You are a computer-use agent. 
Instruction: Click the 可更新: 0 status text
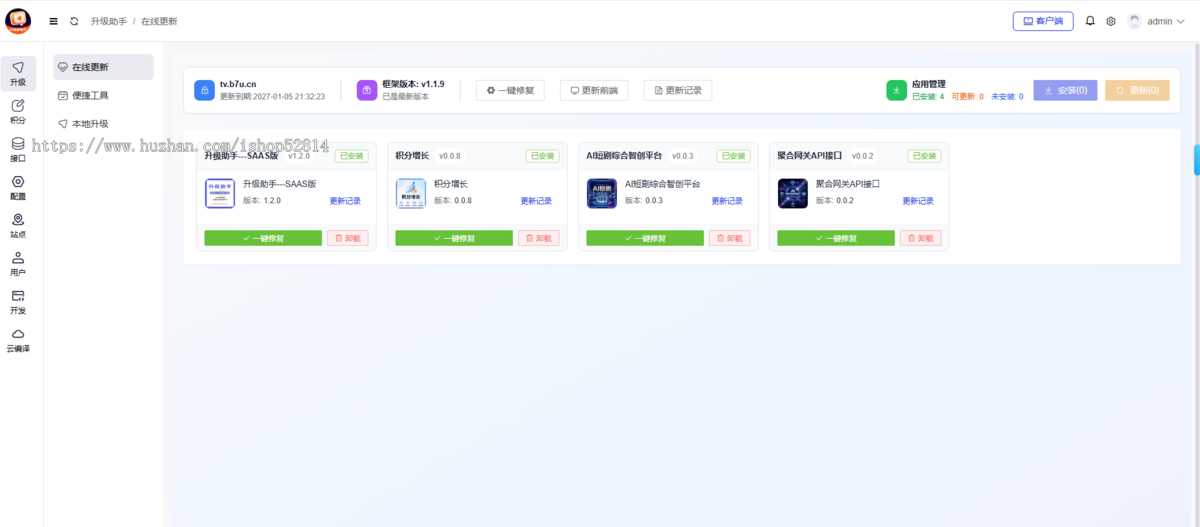click(x=967, y=97)
